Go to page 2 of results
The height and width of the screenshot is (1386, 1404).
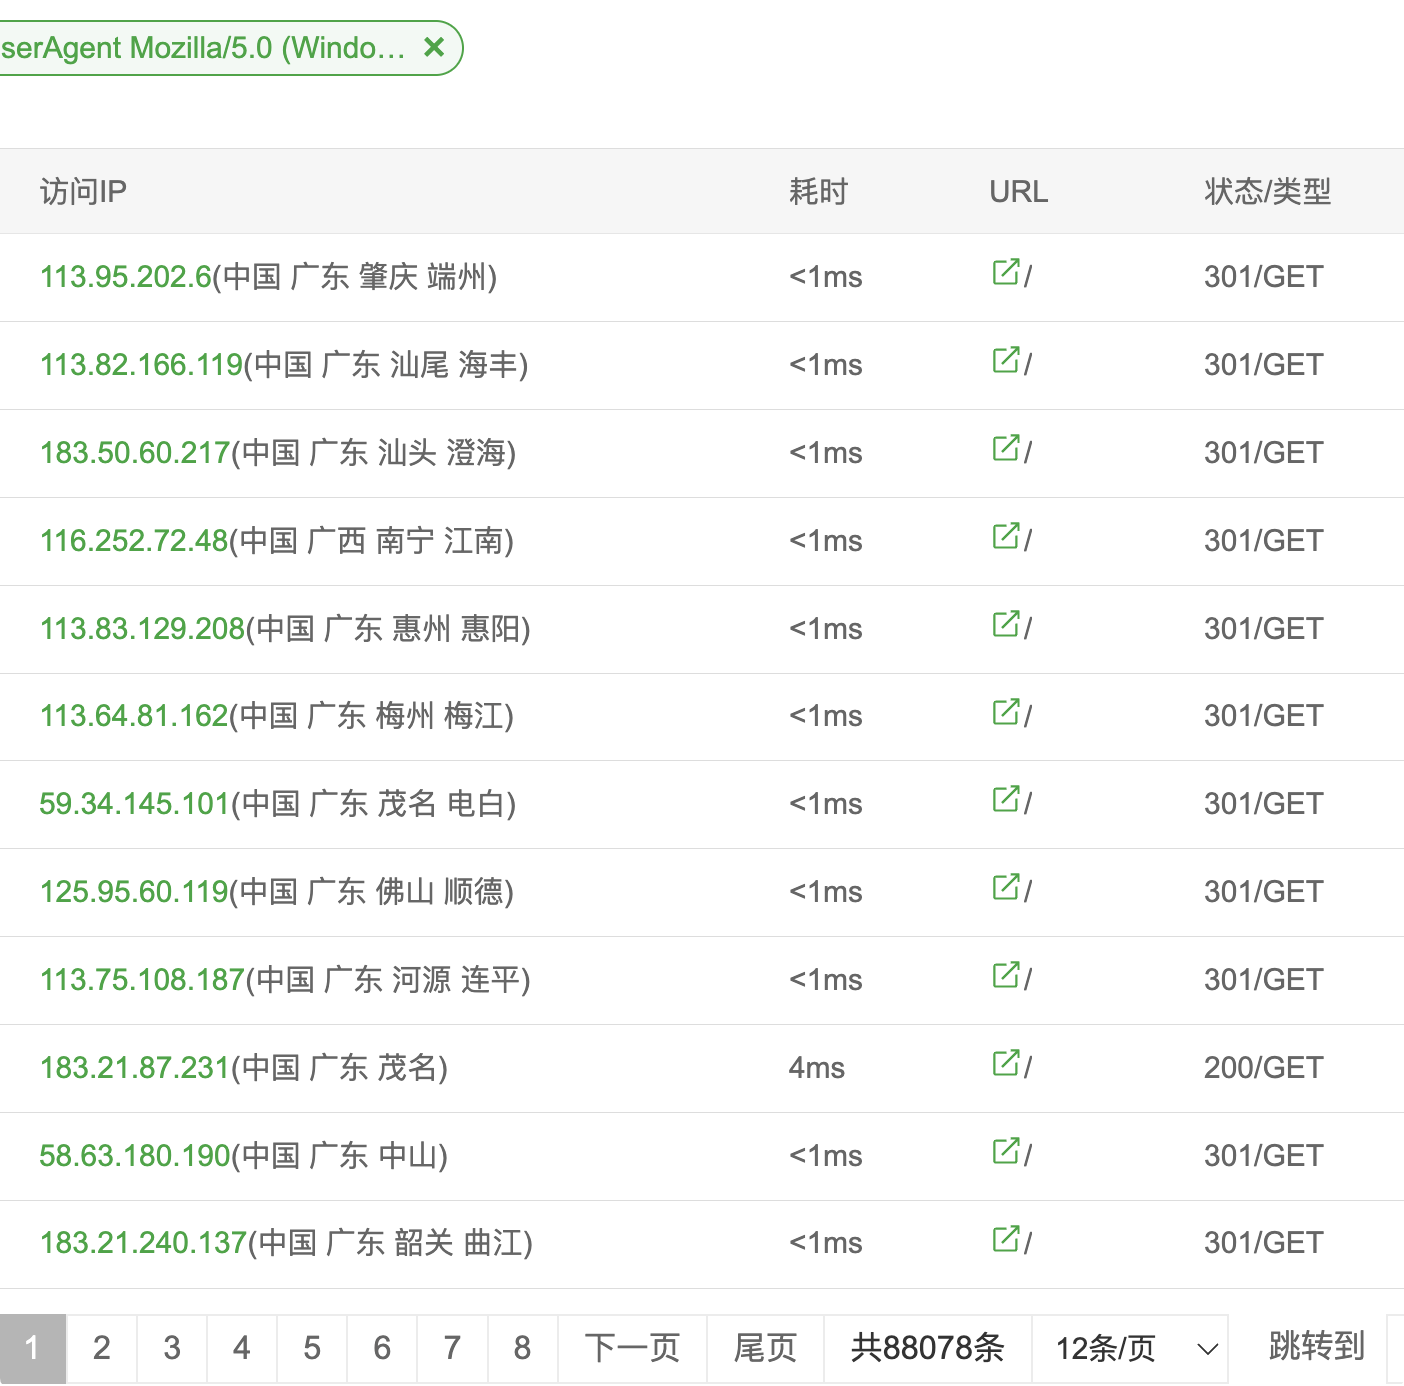[102, 1348]
